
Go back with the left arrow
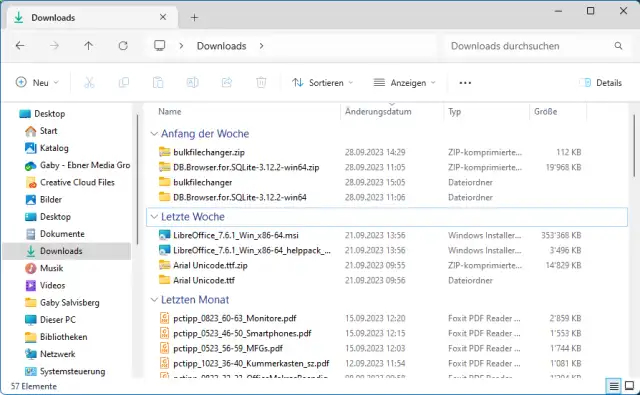(20, 46)
